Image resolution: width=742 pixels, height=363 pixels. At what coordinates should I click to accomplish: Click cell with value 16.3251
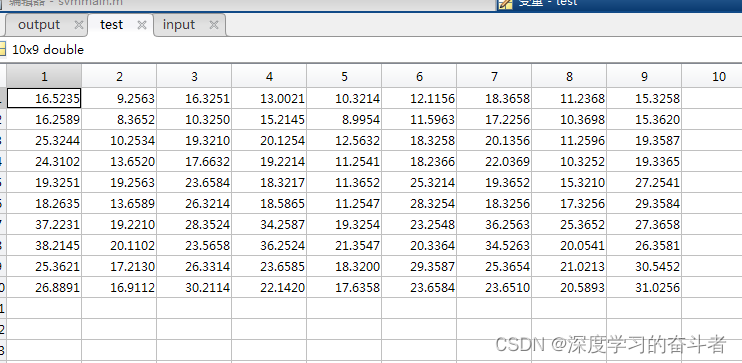[194, 98]
